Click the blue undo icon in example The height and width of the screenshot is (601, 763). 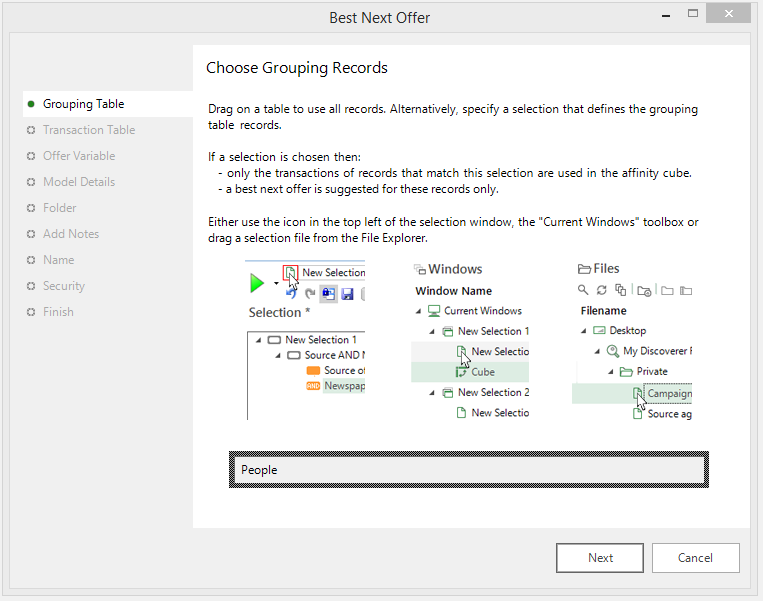point(291,293)
